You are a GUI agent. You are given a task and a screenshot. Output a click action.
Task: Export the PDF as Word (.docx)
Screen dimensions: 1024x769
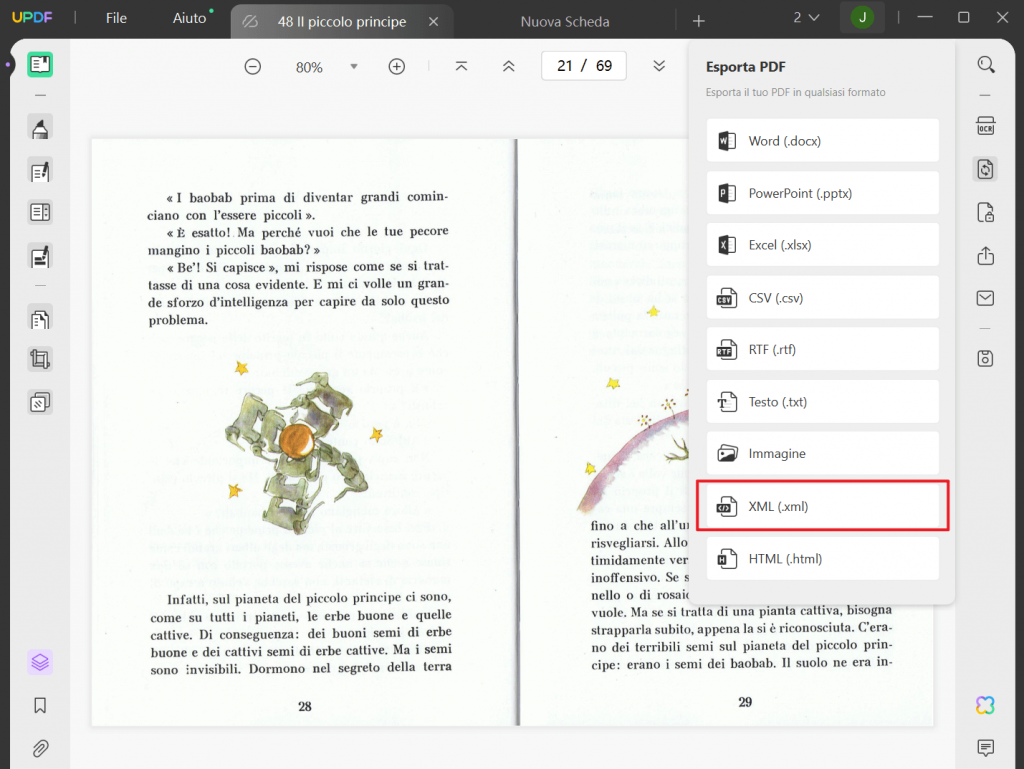(x=822, y=140)
